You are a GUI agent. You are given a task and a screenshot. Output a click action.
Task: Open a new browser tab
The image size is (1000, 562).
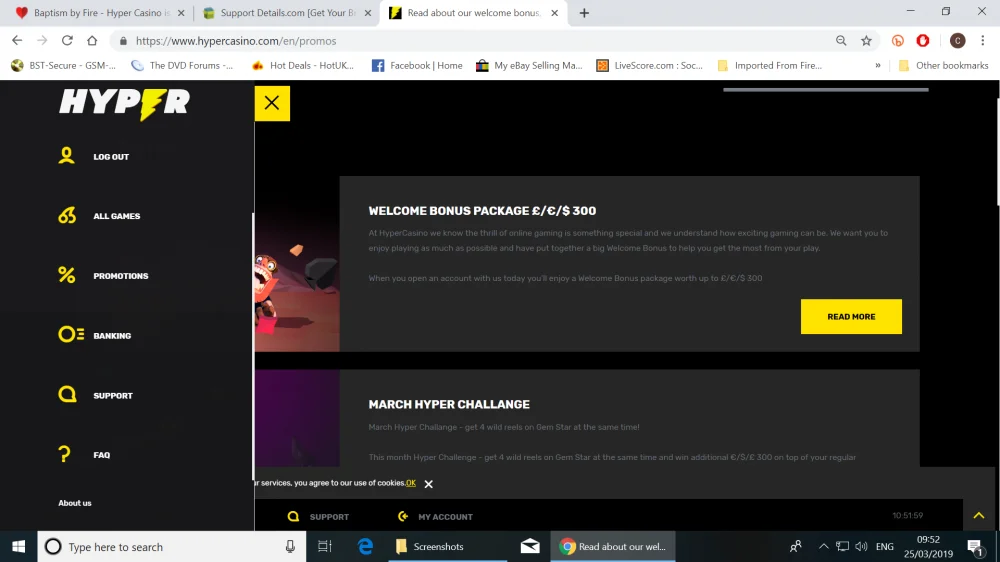[x=584, y=13]
